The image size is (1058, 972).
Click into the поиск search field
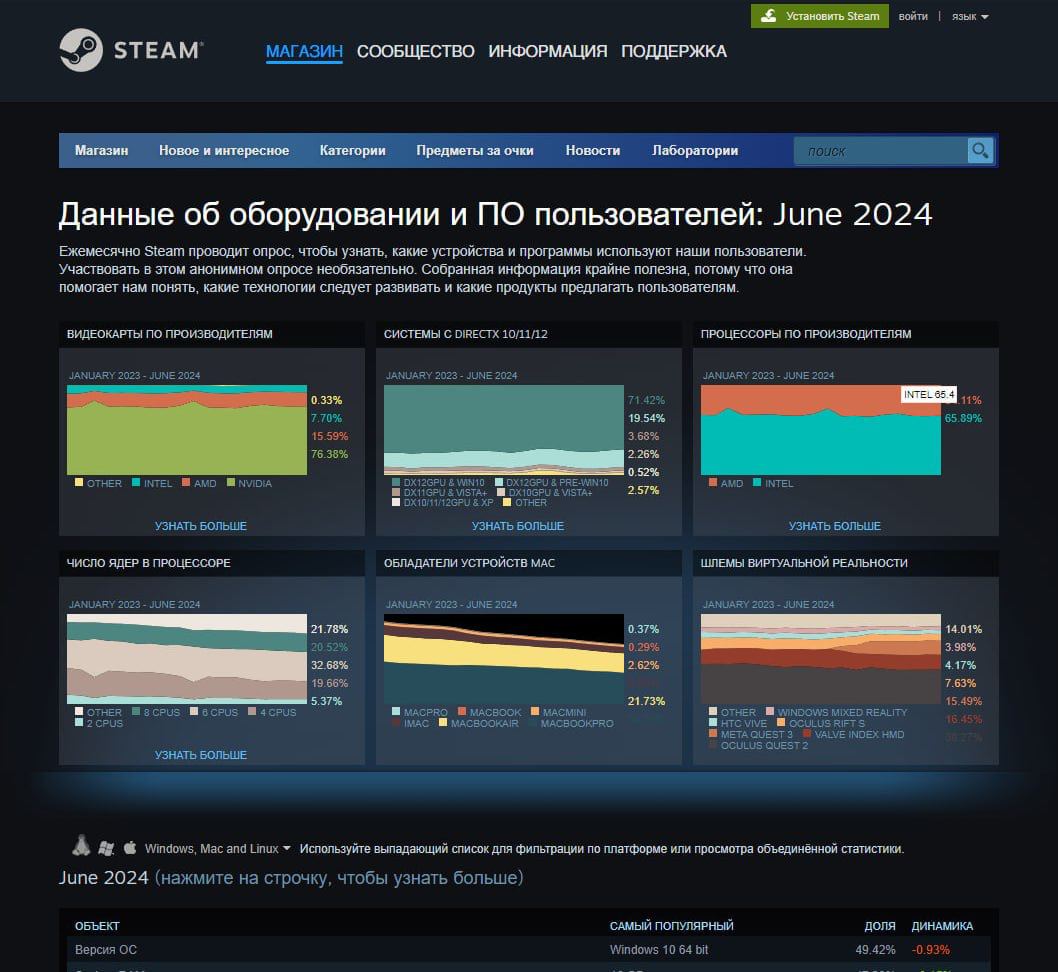[880, 151]
